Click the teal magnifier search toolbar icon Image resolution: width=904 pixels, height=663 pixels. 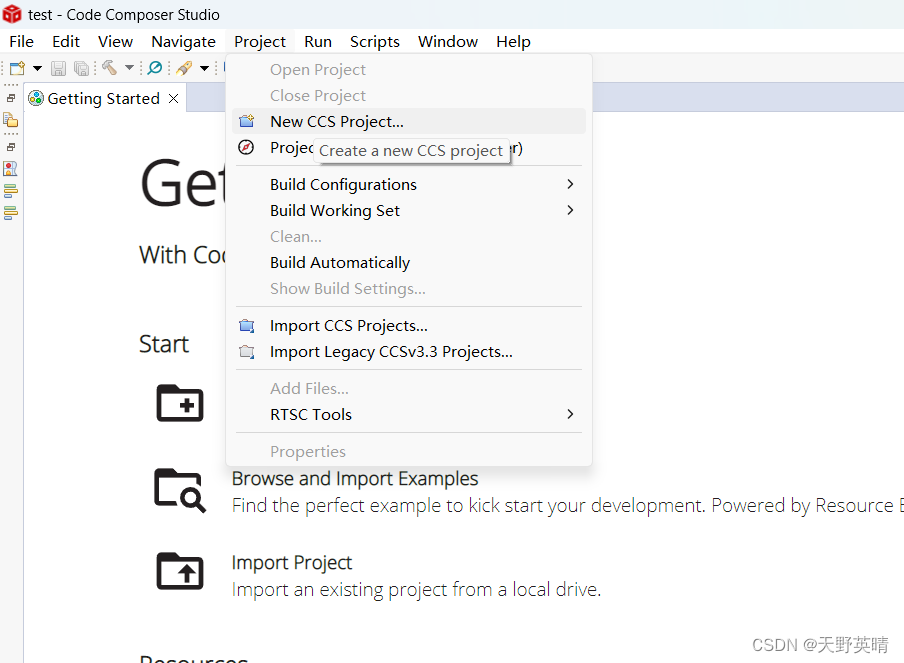[155, 68]
